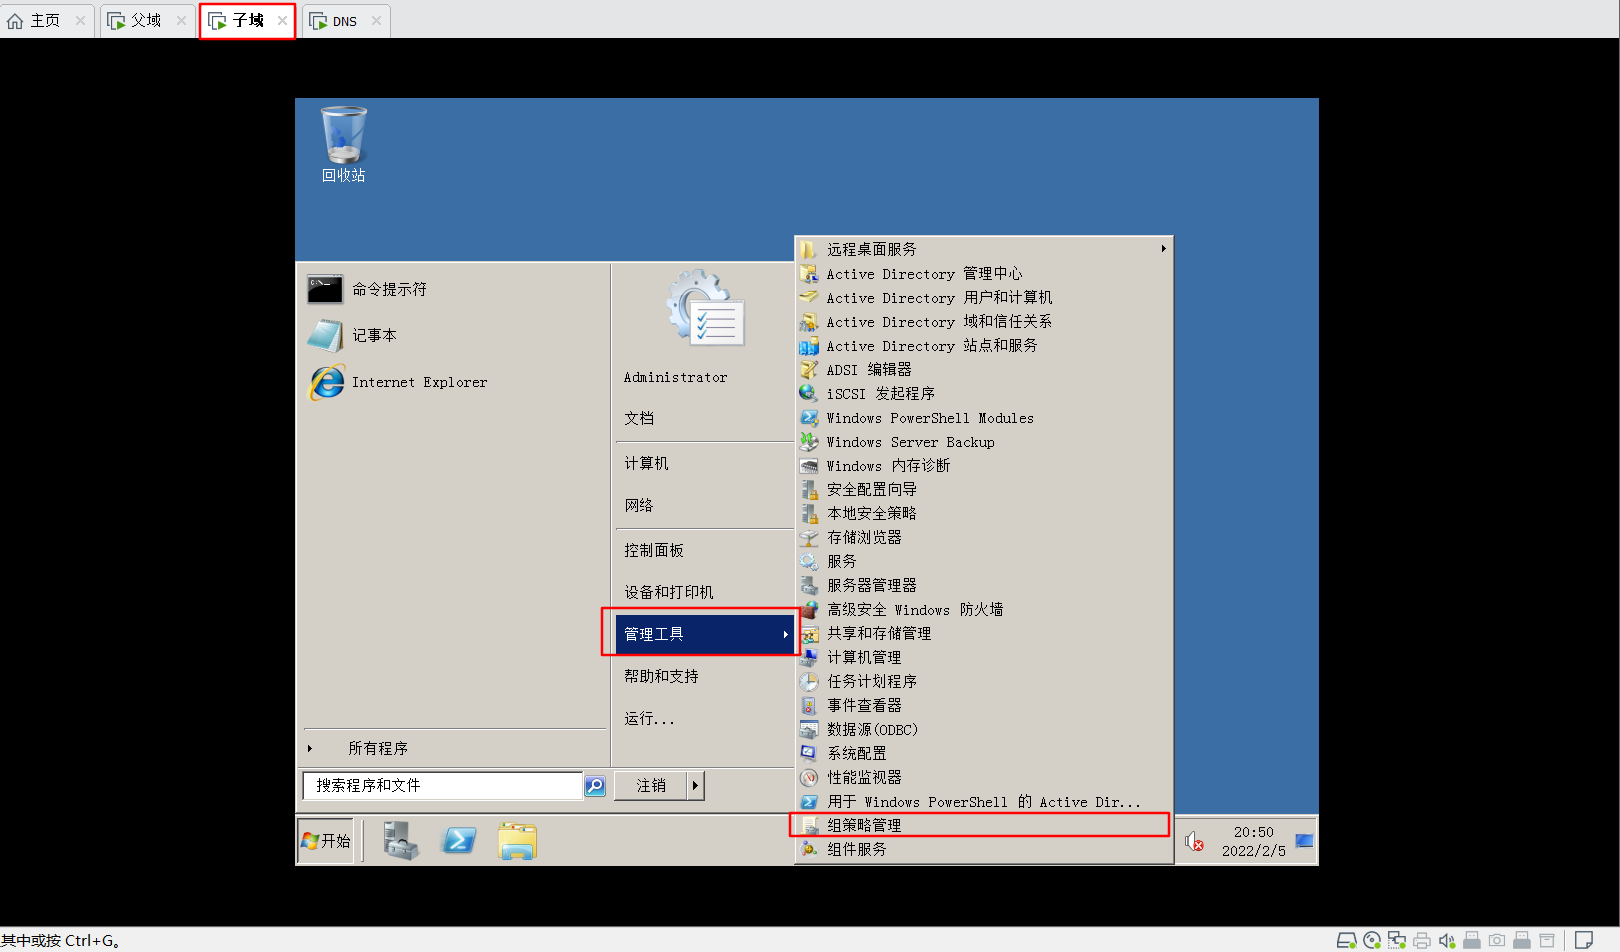Select 数据源(ODBC) from the tools list

[x=985, y=730]
